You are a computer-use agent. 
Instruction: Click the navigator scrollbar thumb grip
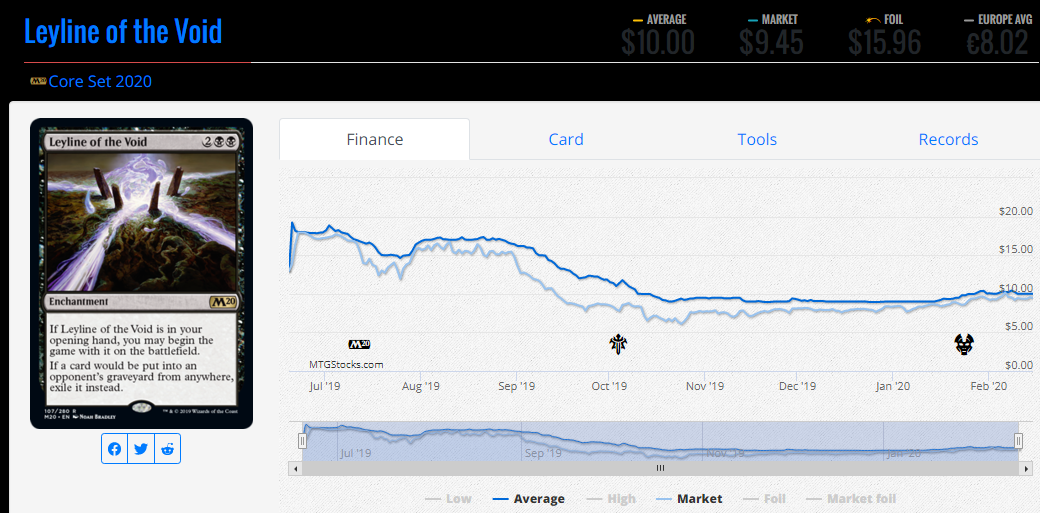(660, 469)
